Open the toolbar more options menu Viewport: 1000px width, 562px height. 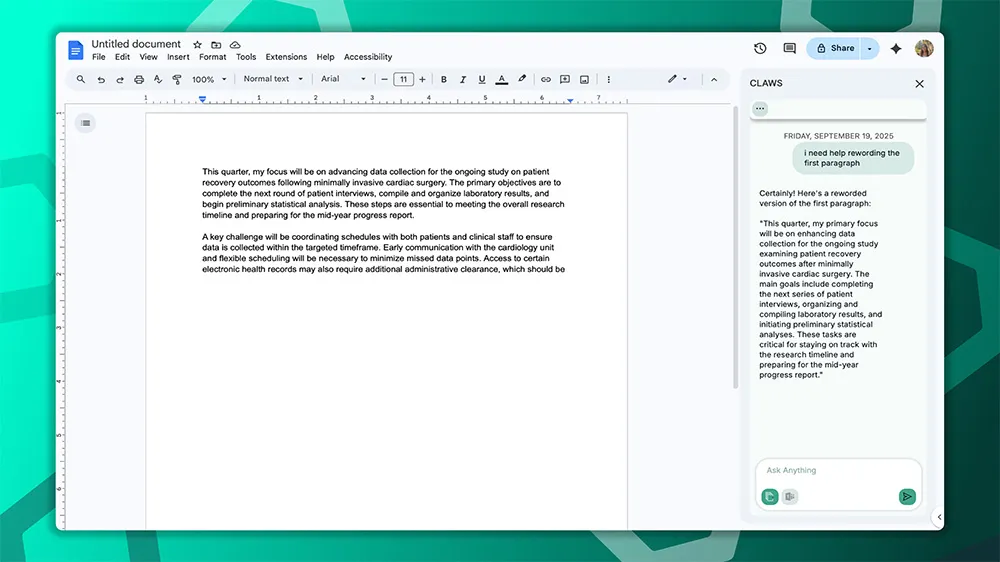pos(608,80)
